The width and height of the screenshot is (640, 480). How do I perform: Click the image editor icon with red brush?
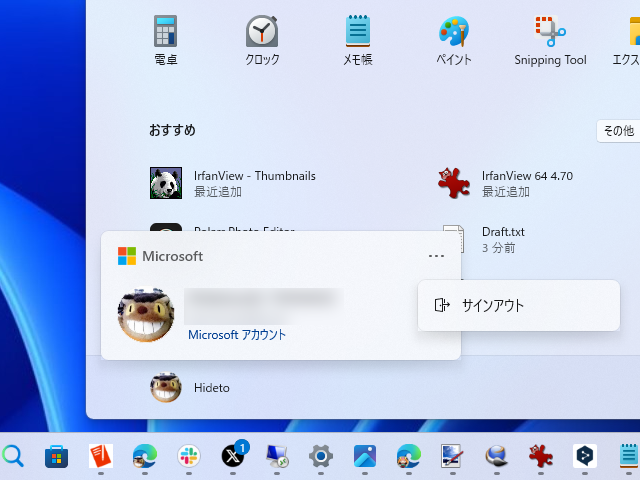(453, 456)
